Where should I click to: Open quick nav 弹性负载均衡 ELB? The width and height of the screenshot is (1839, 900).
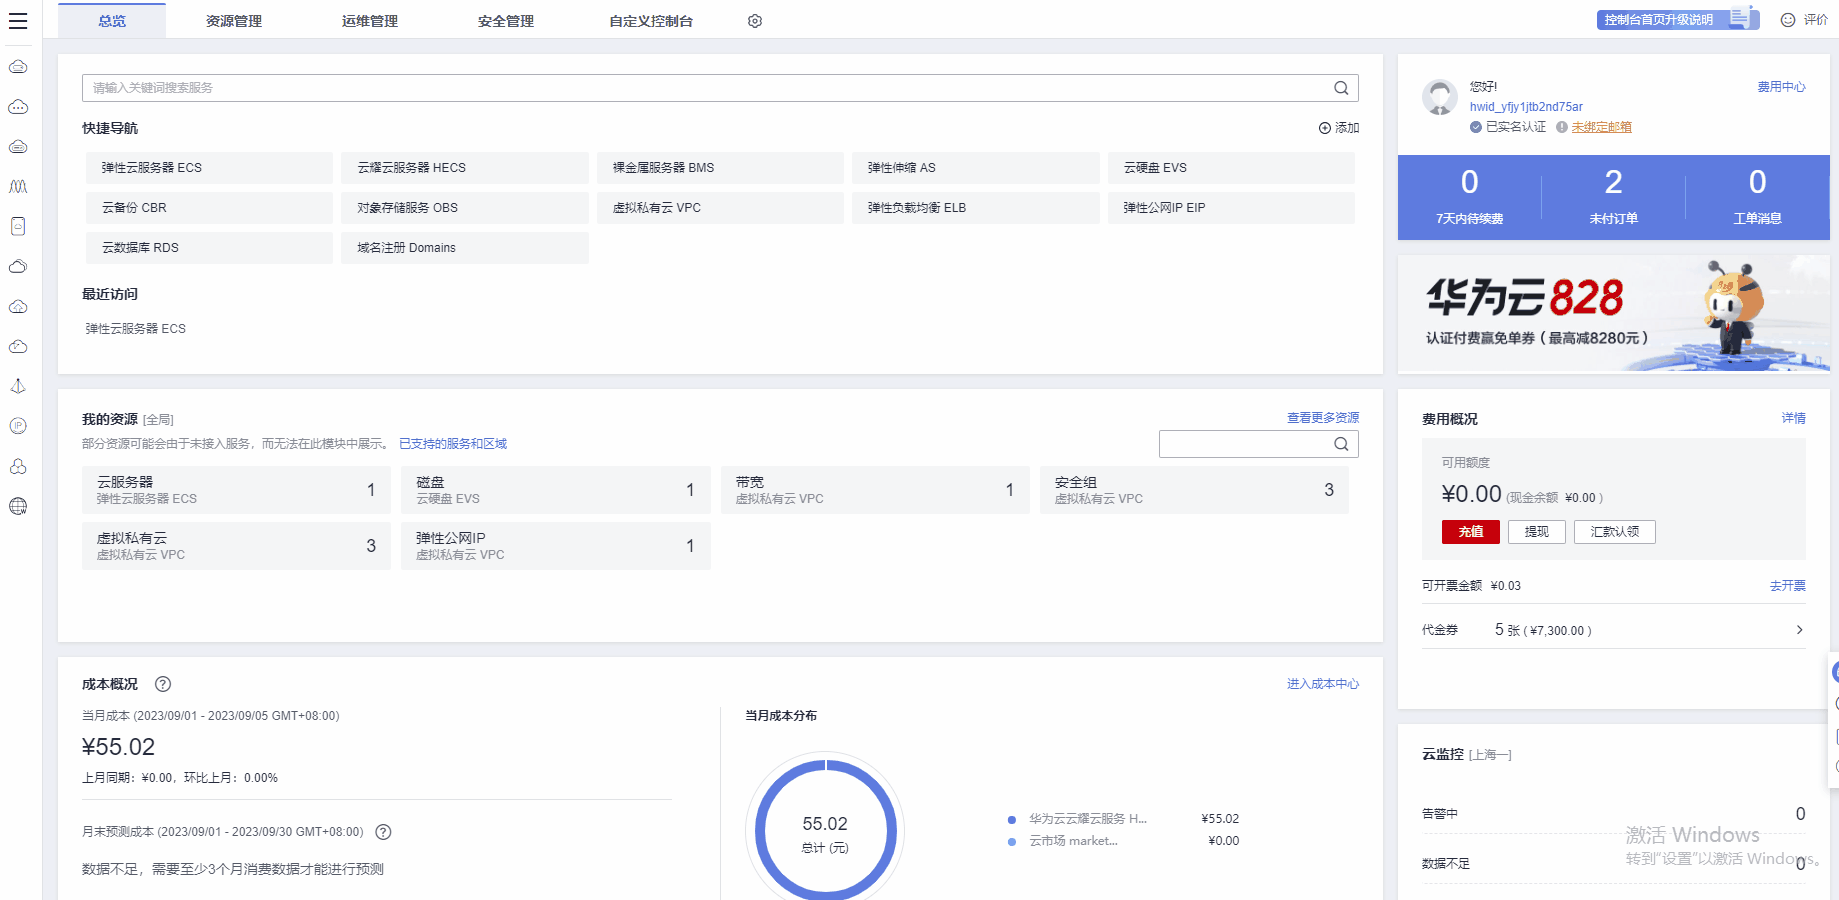(976, 208)
